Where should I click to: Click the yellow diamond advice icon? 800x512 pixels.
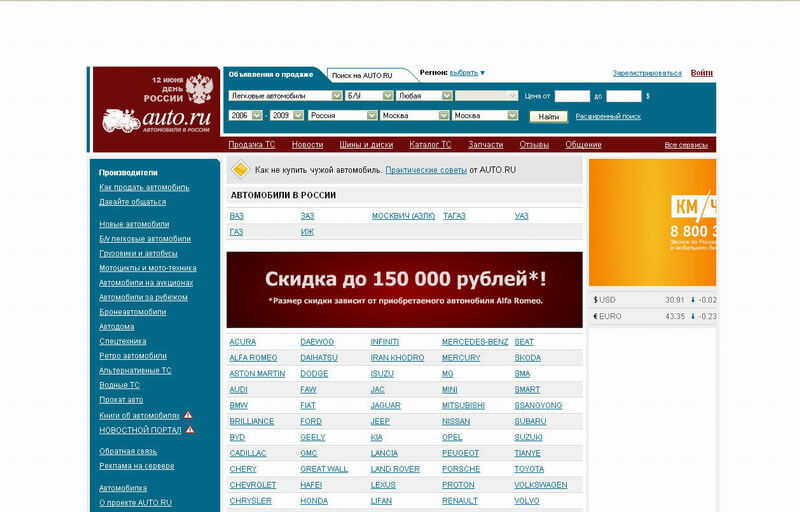tap(240, 170)
